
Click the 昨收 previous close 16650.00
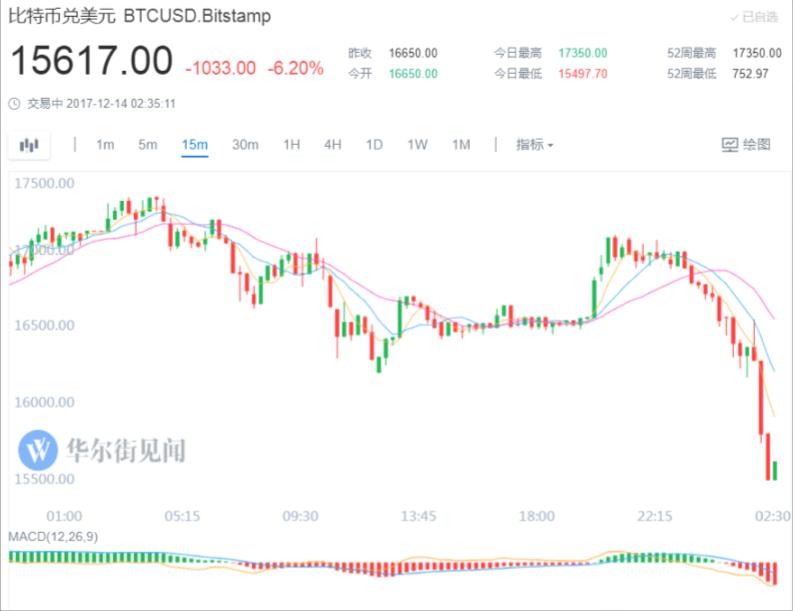[413, 53]
